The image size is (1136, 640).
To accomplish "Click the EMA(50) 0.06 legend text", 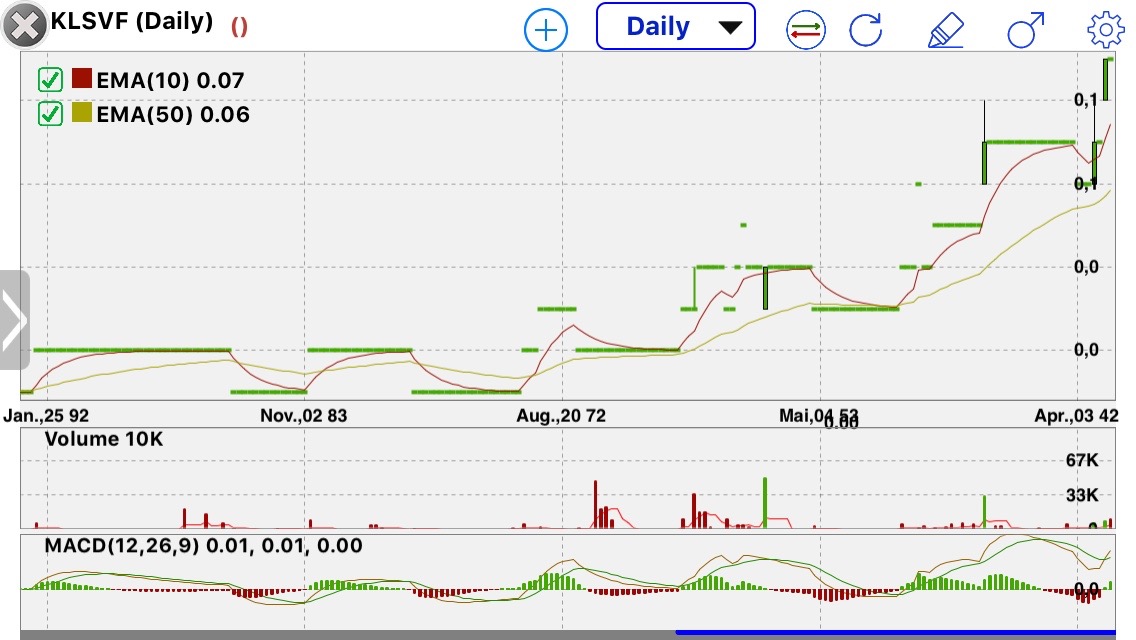I will tap(173, 114).
